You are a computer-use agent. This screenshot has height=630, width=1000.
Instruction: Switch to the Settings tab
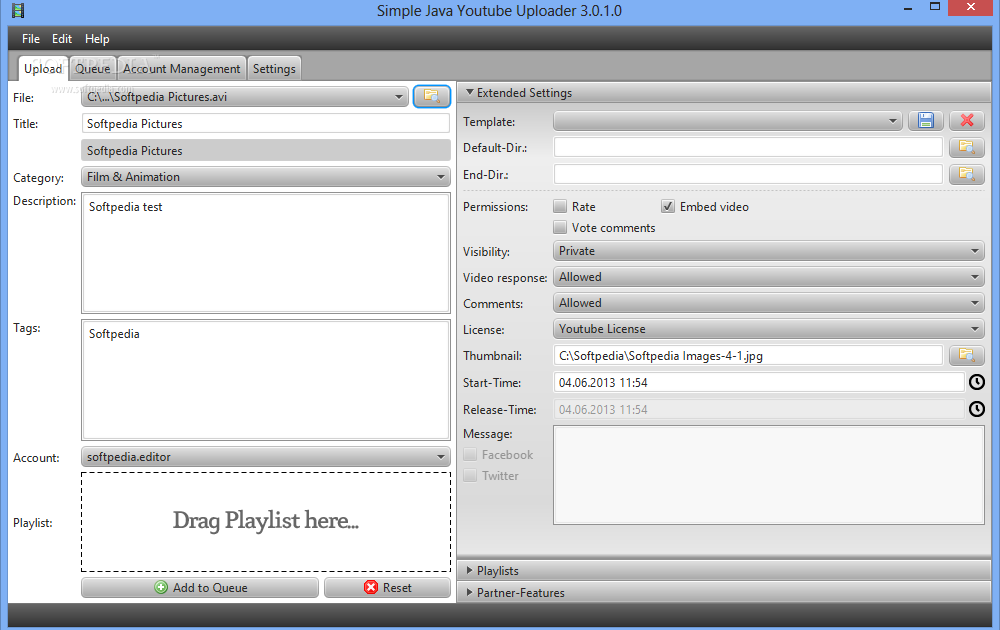coord(274,68)
